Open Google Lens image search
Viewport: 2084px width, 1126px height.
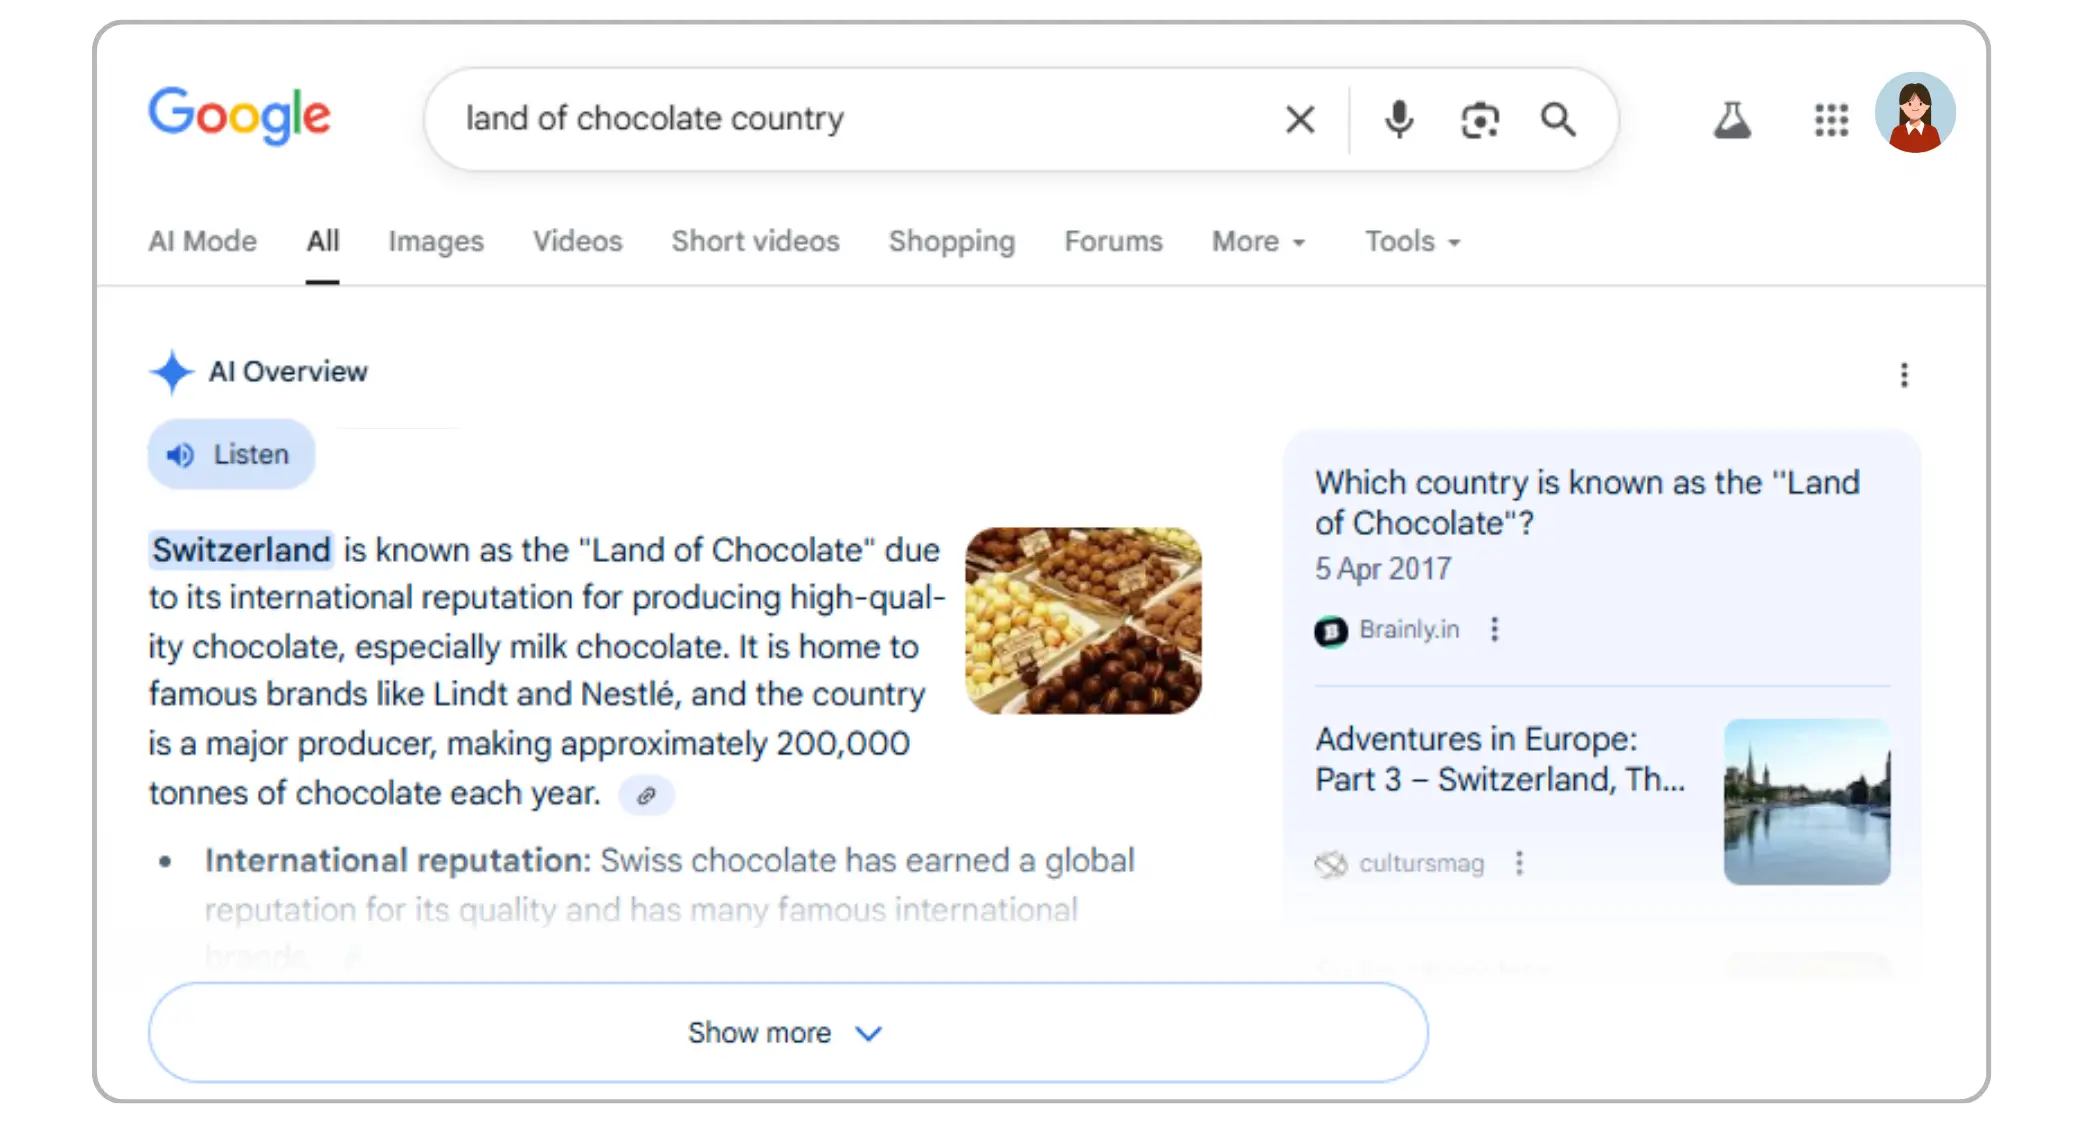(x=1479, y=119)
